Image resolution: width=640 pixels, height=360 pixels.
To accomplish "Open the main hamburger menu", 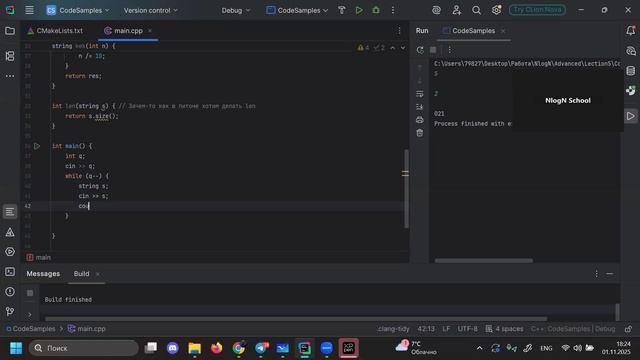I will point(29,10).
